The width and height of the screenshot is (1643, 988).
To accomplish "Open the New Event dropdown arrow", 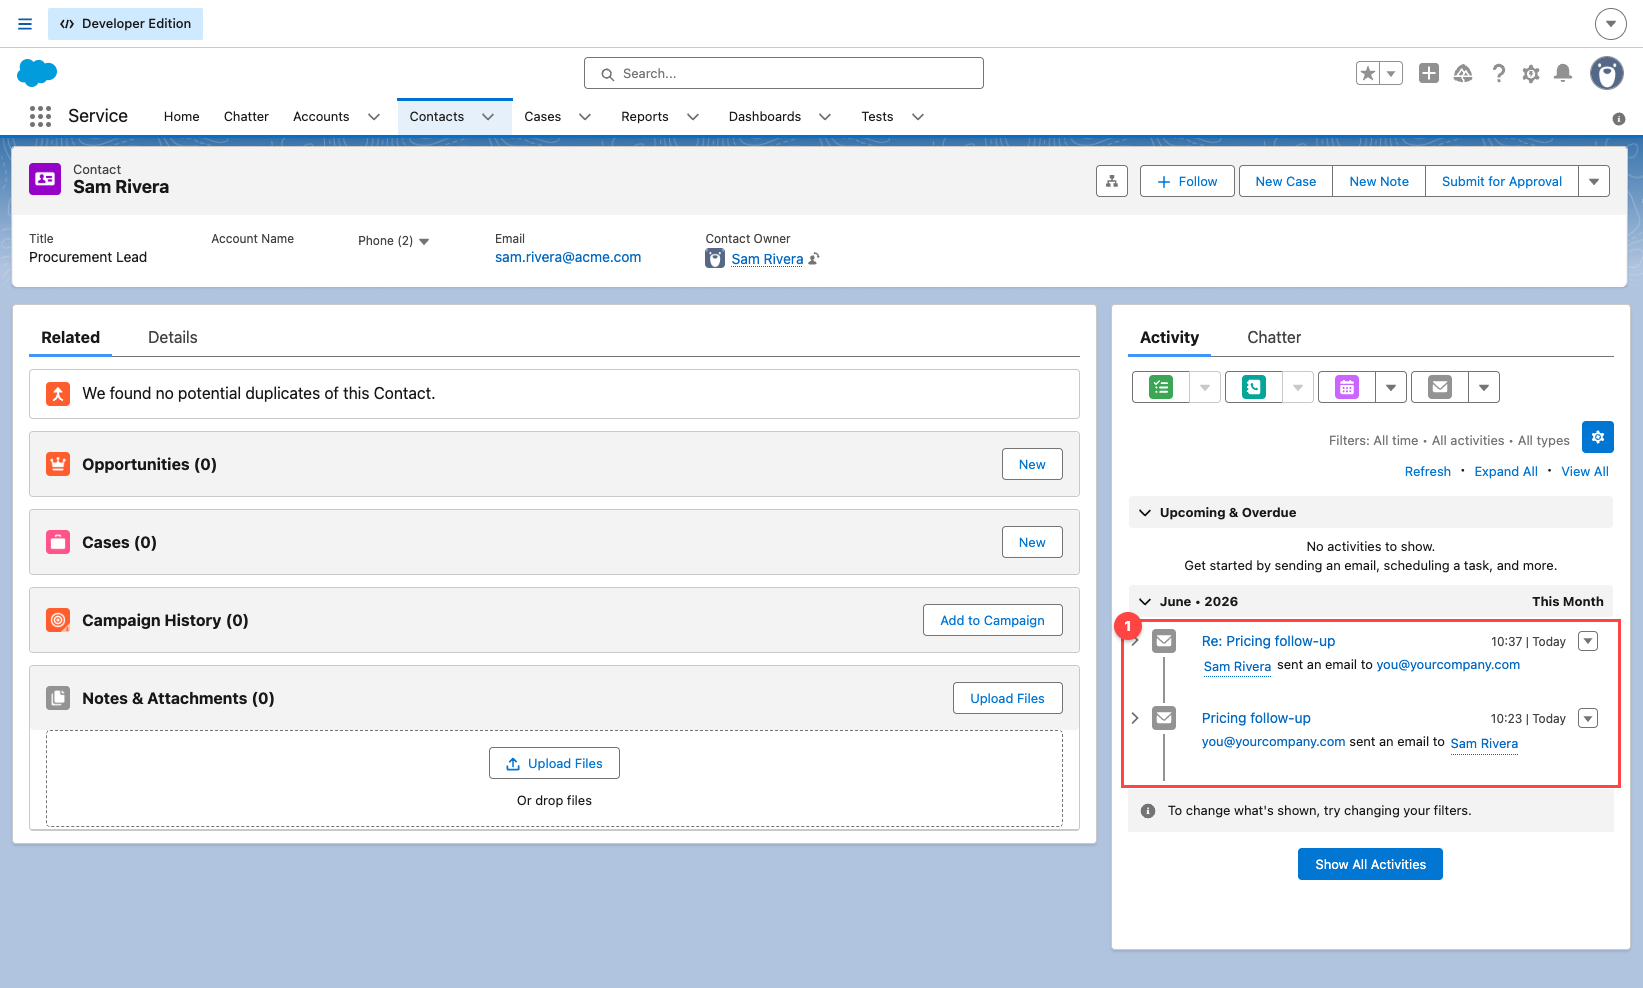I will click(x=1391, y=387).
